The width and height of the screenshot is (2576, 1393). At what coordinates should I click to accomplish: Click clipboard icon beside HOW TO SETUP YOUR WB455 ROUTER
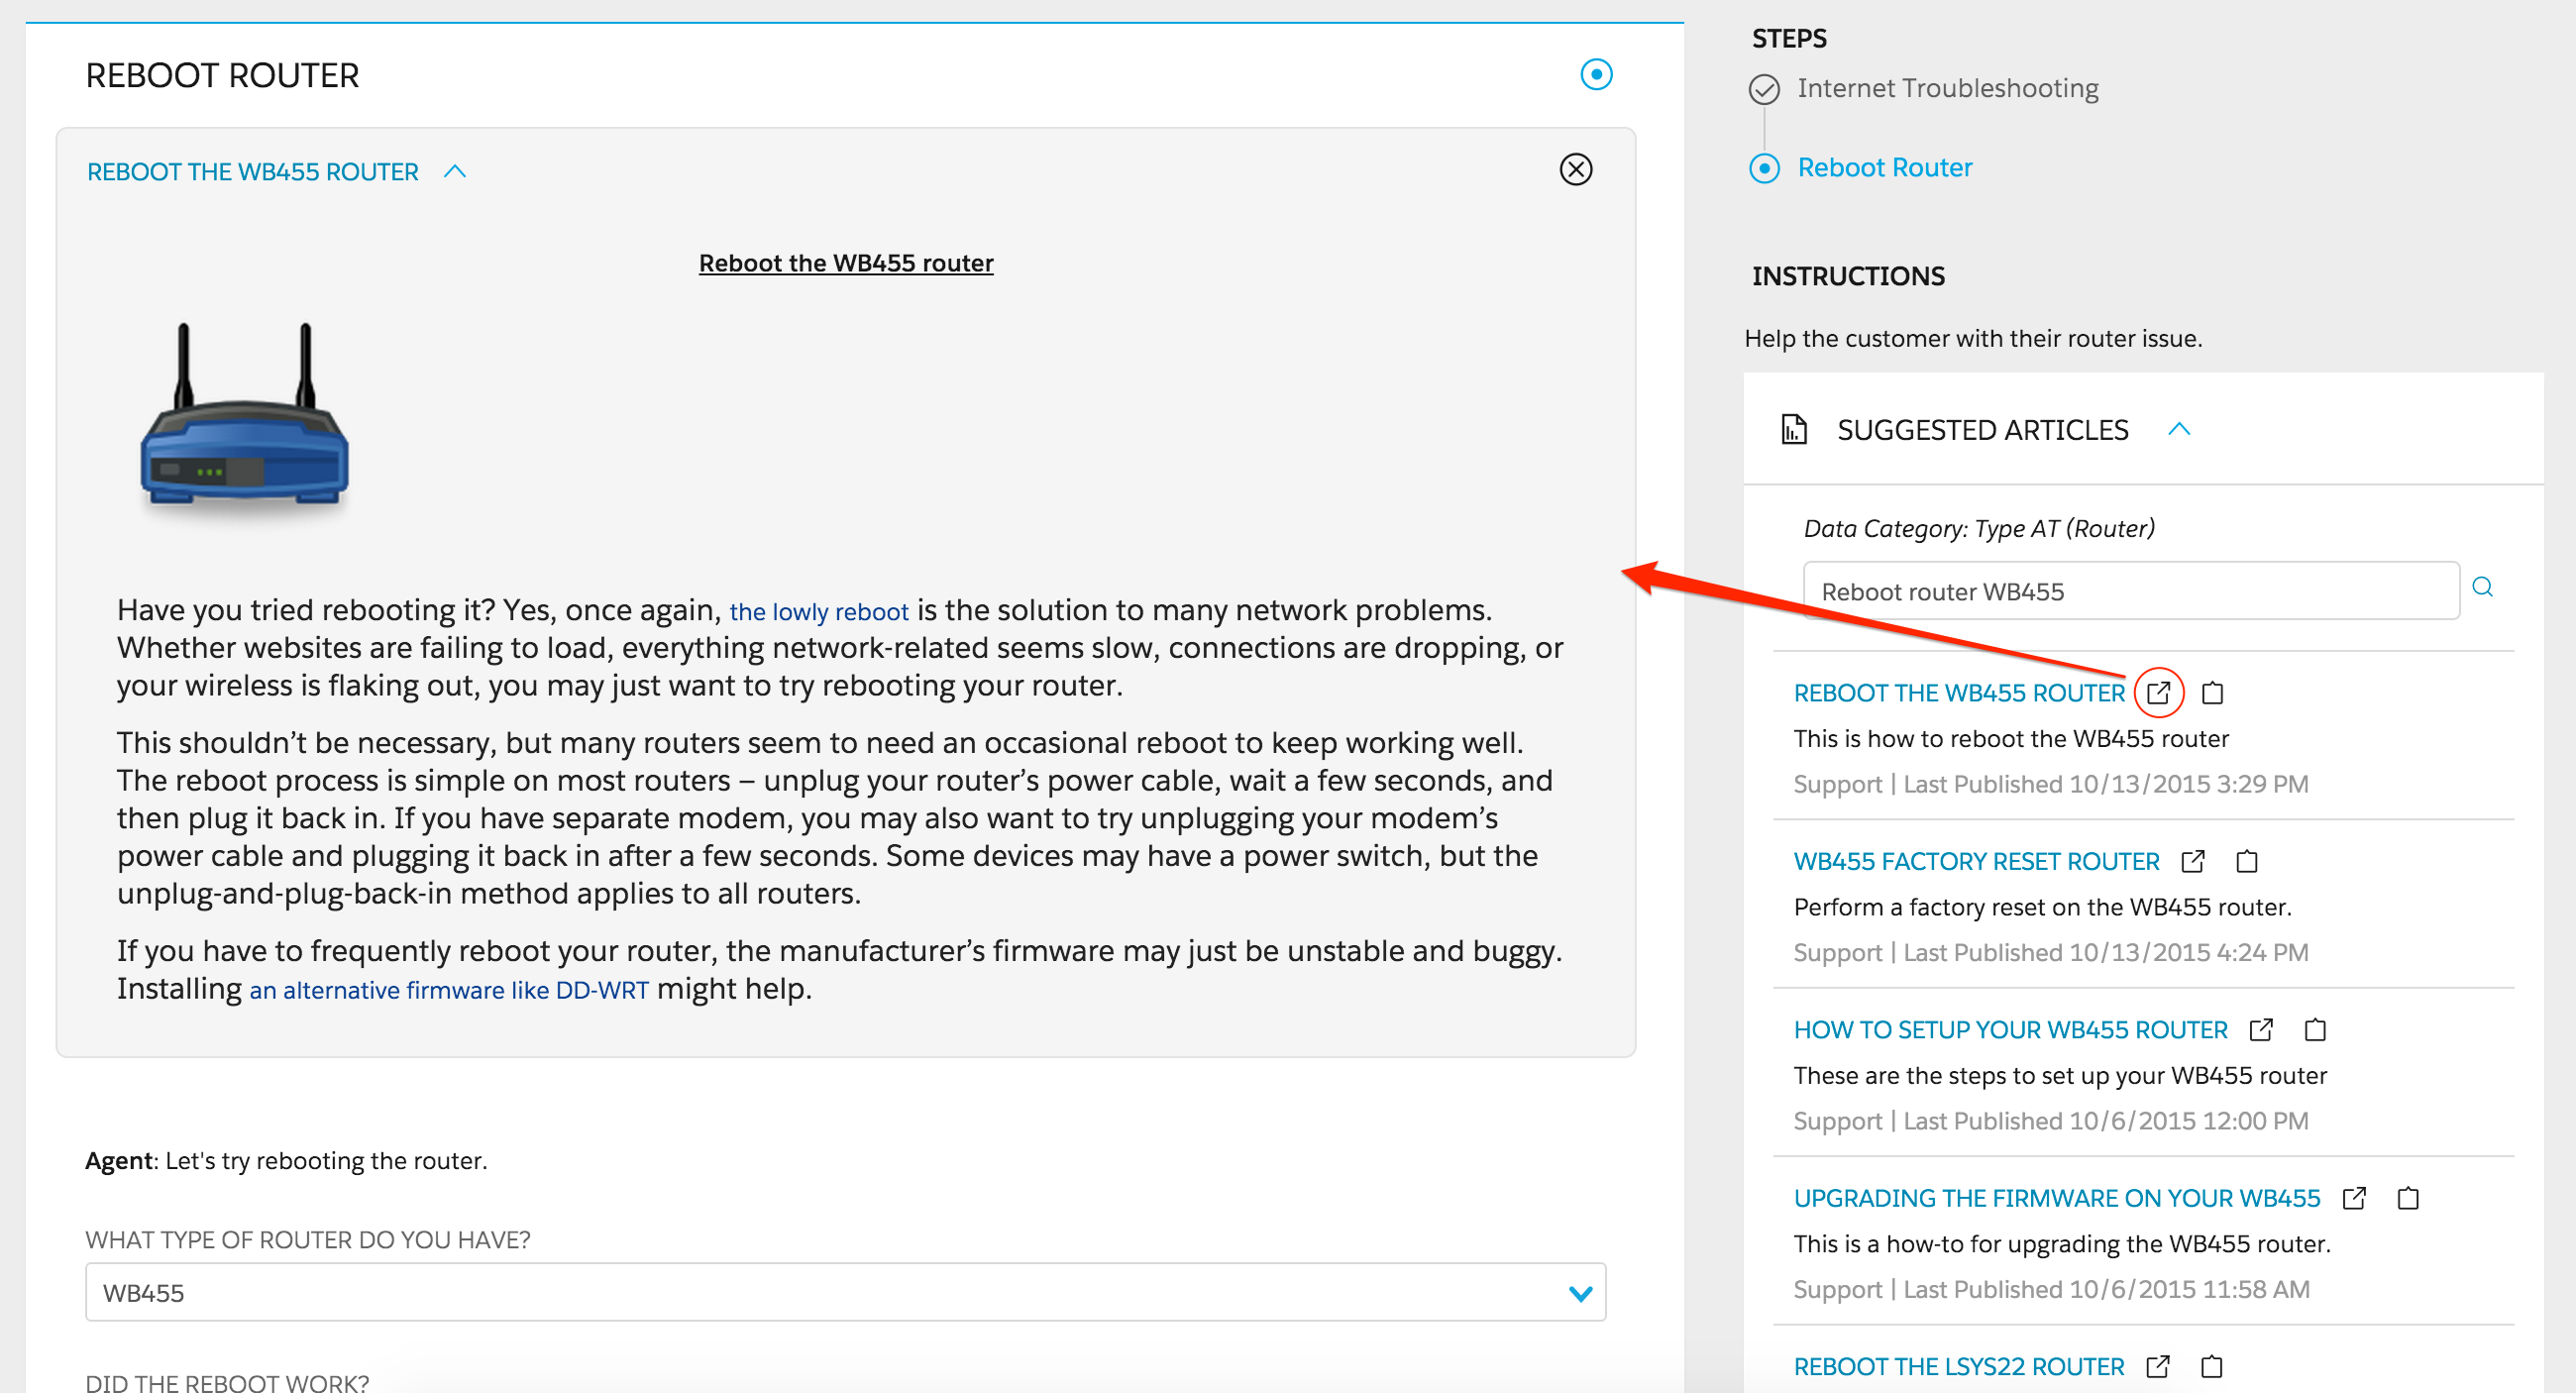point(2314,1029)
